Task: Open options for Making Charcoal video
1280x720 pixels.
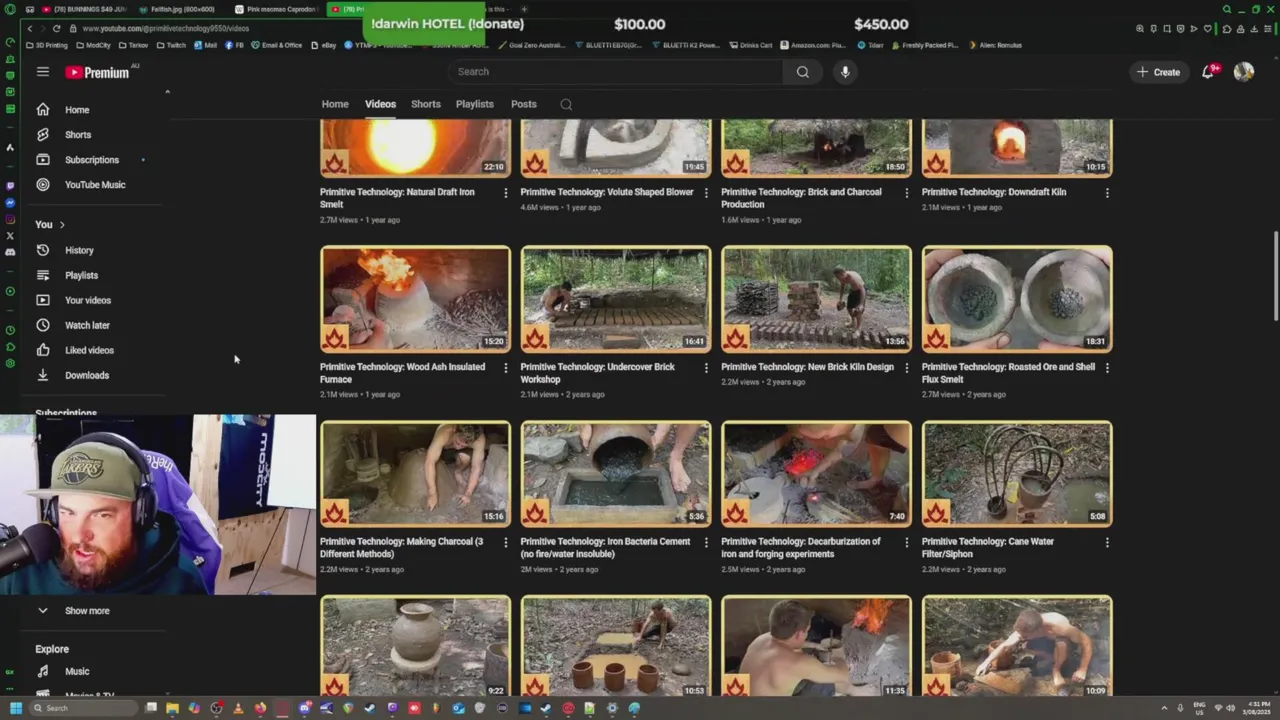Action: coord(505,543)
